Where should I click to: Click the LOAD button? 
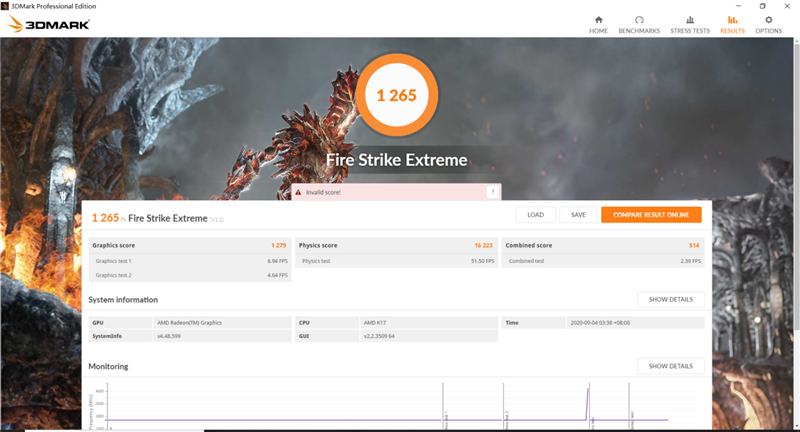[535, 215]
